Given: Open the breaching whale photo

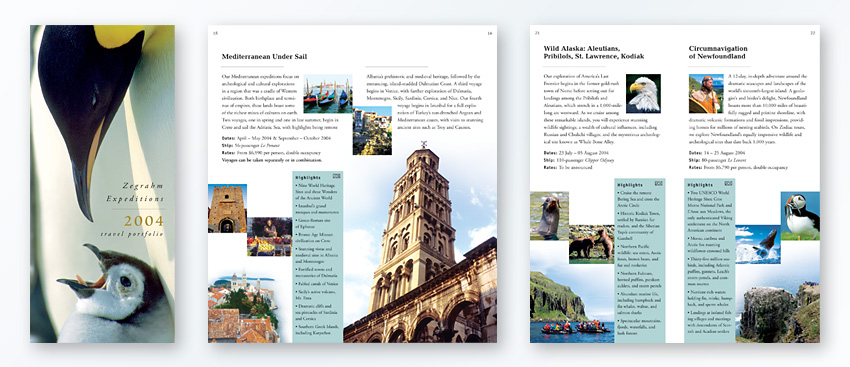Looking at the screenshot, I should [x=758, y=244].
